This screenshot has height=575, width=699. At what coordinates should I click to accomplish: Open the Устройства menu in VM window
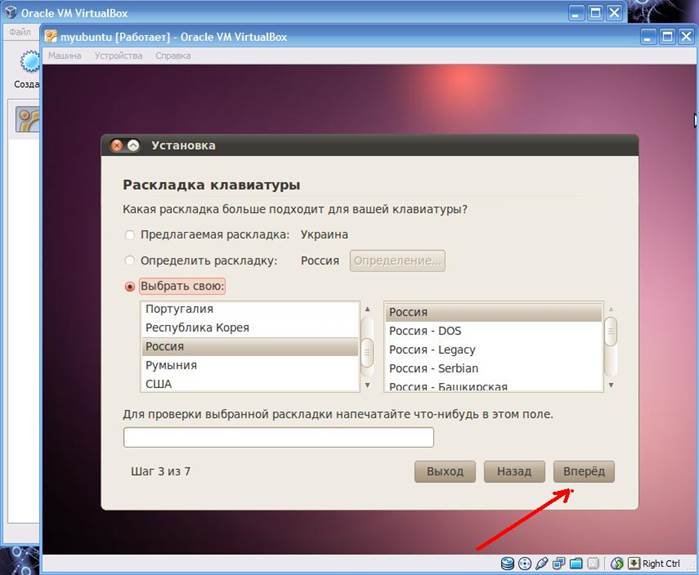[119, 56]
